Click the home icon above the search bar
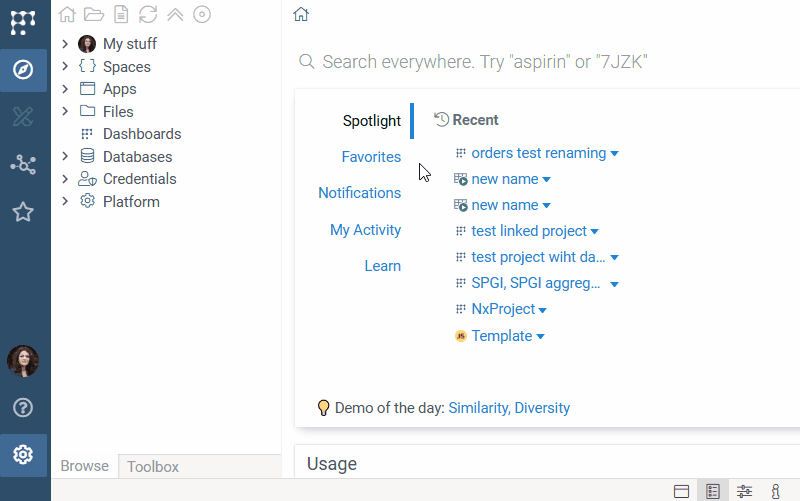This screenshot has height=501, width=800. [x=301, y=14]
